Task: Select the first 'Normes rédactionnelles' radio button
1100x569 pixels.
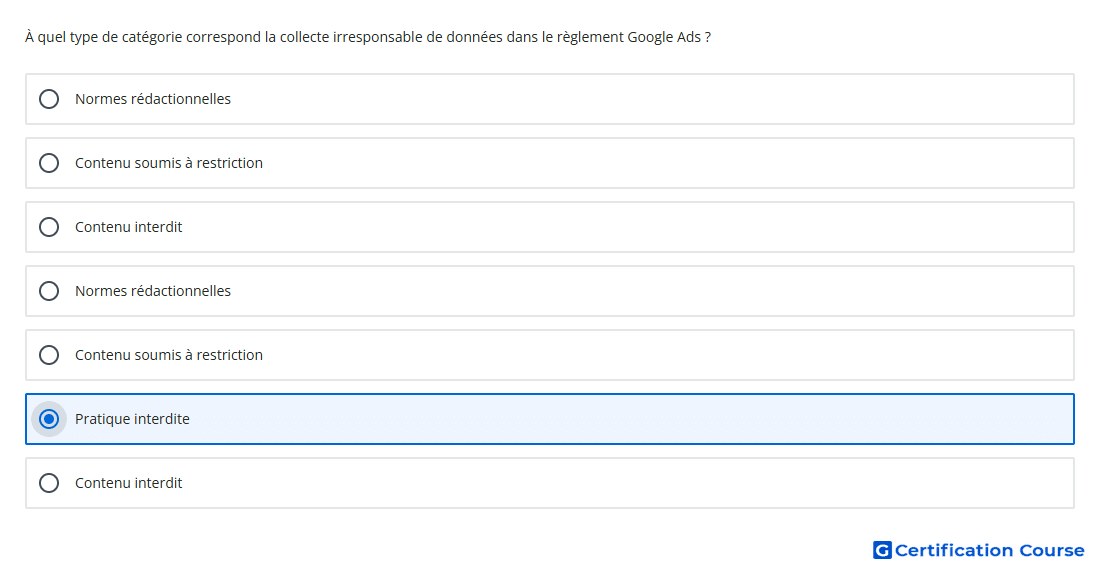Action: pyautogui.click(x=49, y=99)
